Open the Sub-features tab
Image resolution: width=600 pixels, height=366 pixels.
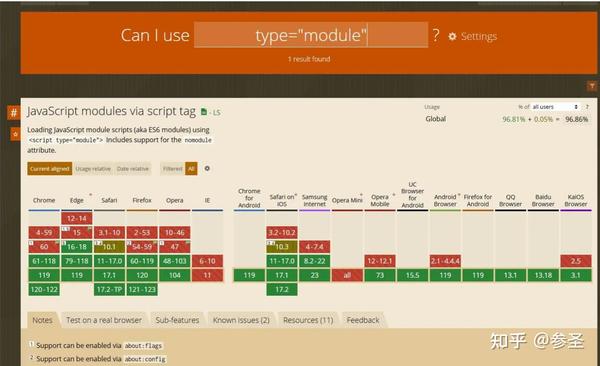[x=177, y=320]
